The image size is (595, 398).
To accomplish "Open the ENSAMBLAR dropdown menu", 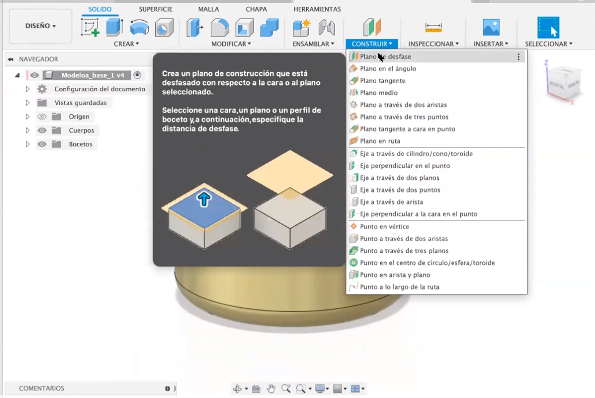I will click(313, 44).
